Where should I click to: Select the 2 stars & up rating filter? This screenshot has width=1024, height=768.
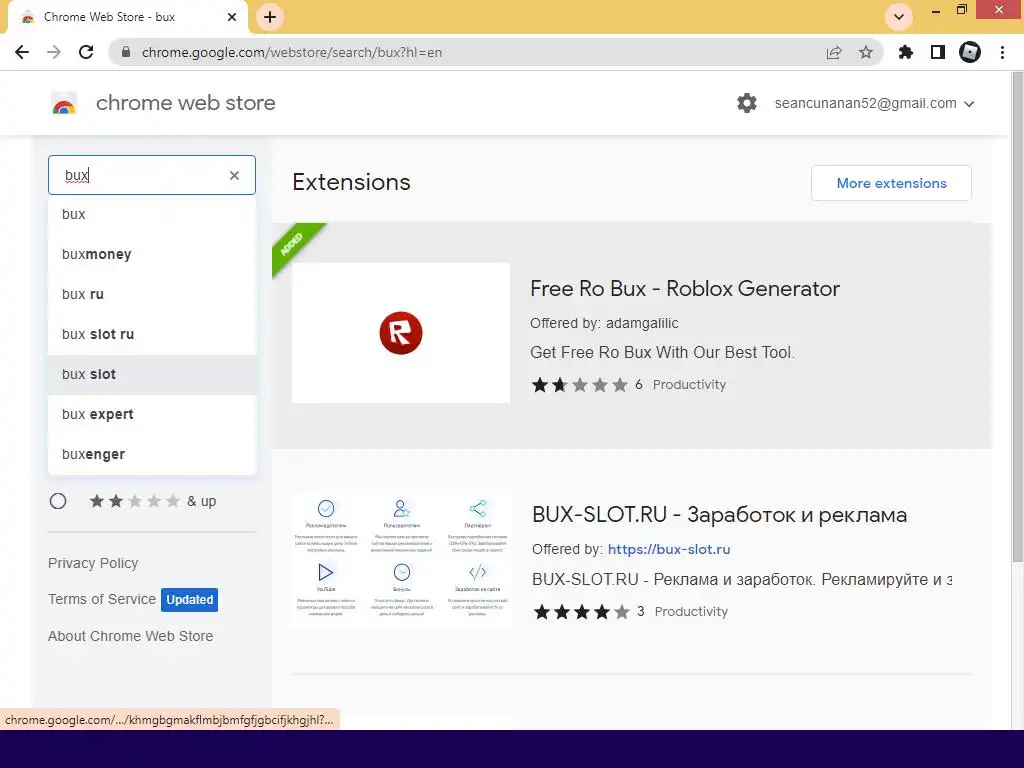point(58,501)
